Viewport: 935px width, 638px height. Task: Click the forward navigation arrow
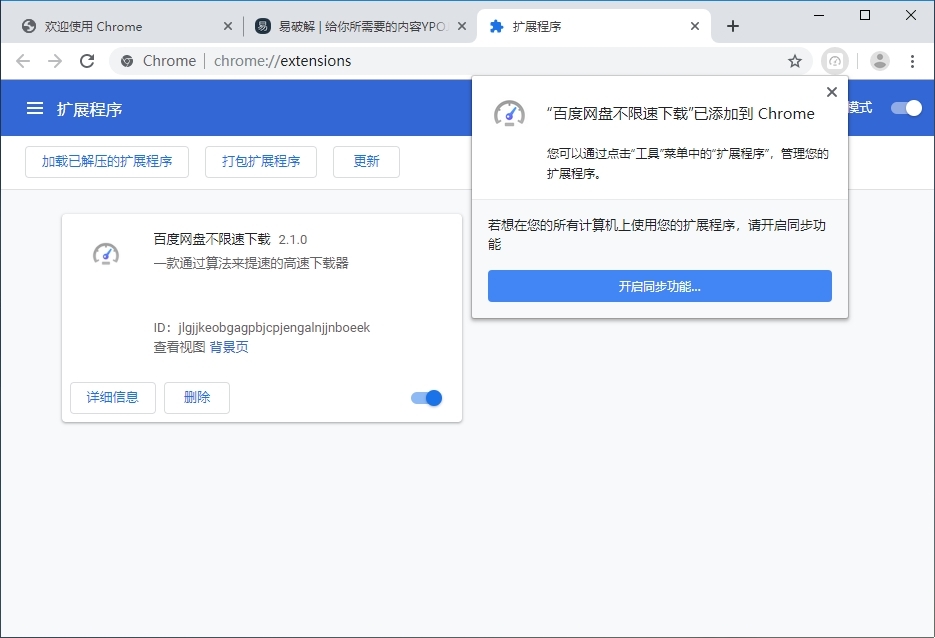tap(54, 61)
